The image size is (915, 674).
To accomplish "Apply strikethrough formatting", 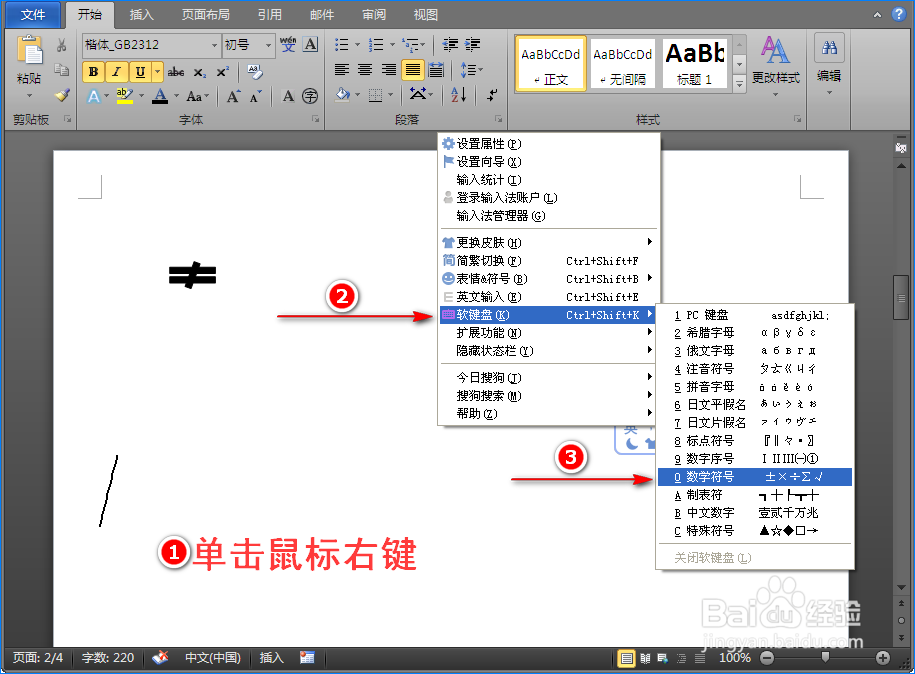I will [177, 72].
